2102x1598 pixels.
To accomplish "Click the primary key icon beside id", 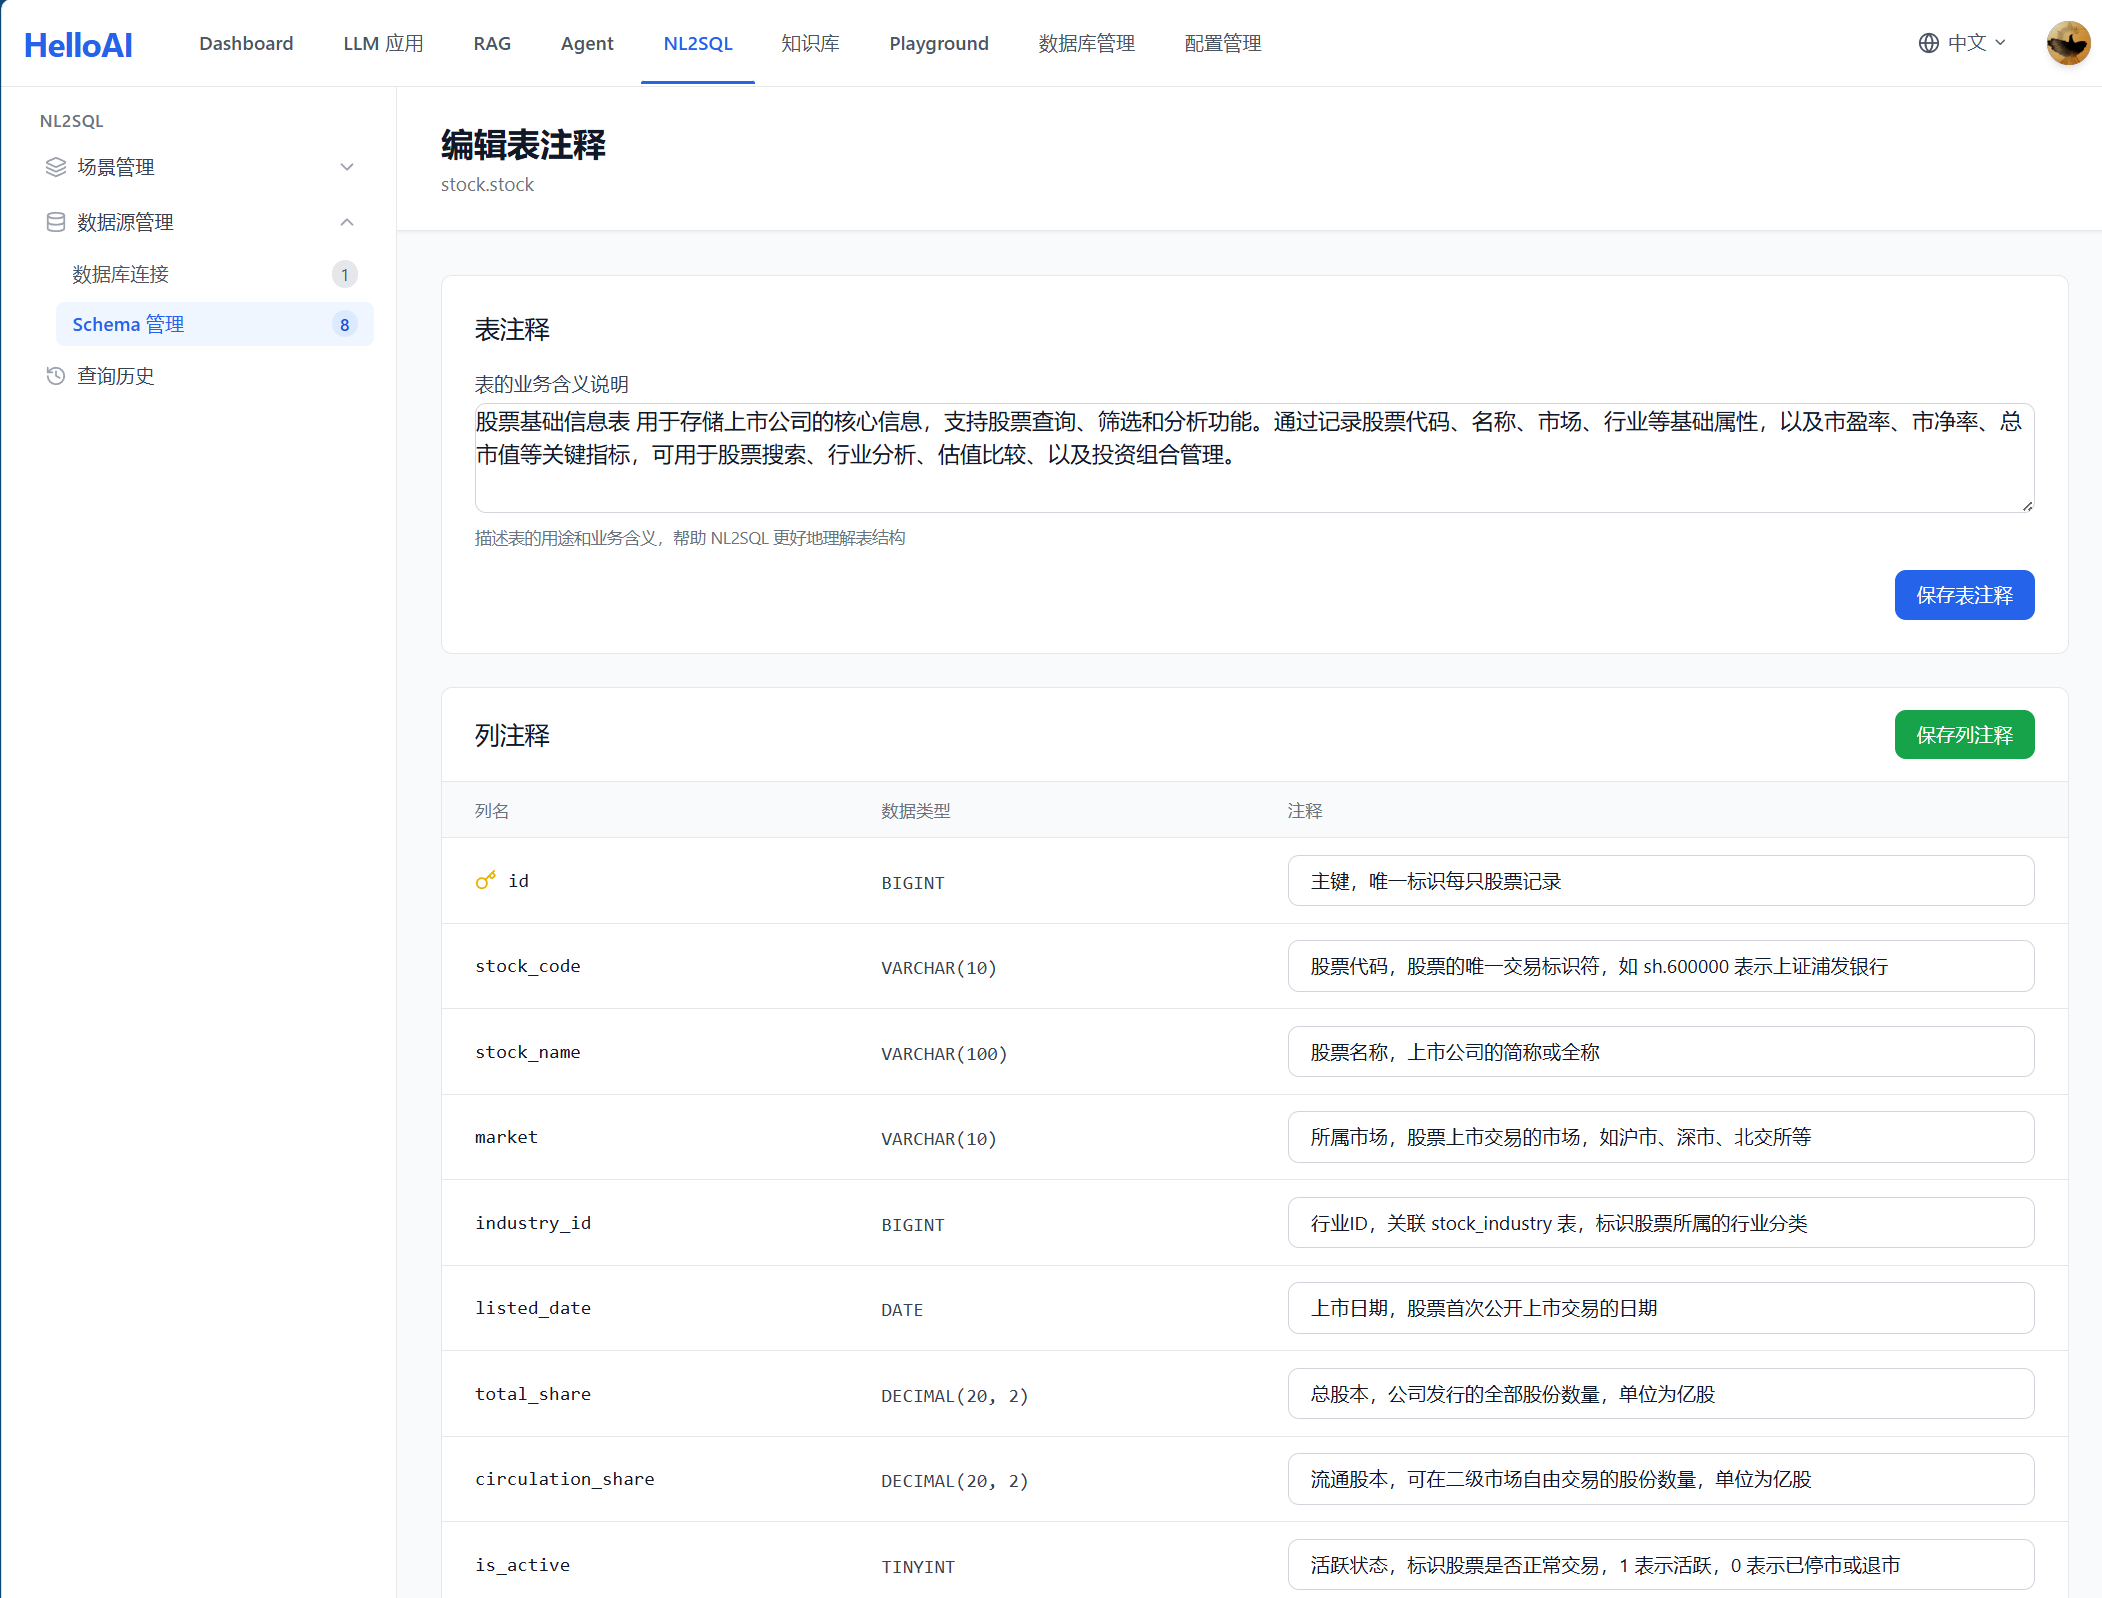I will pyautogui.click(x=485, y=881).
